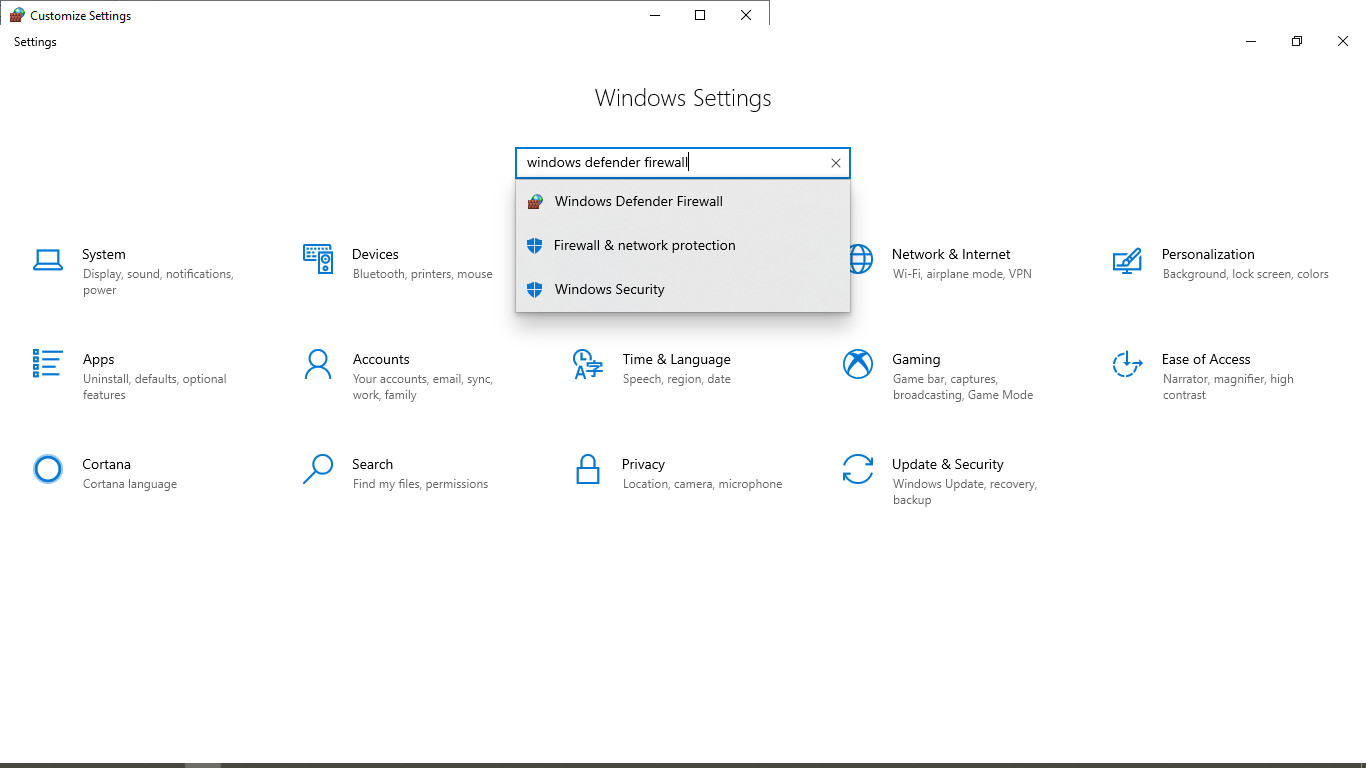Click 'Windows Update, recovery, backup' text
Screen dimensions: 1366x768
(965, 492)
